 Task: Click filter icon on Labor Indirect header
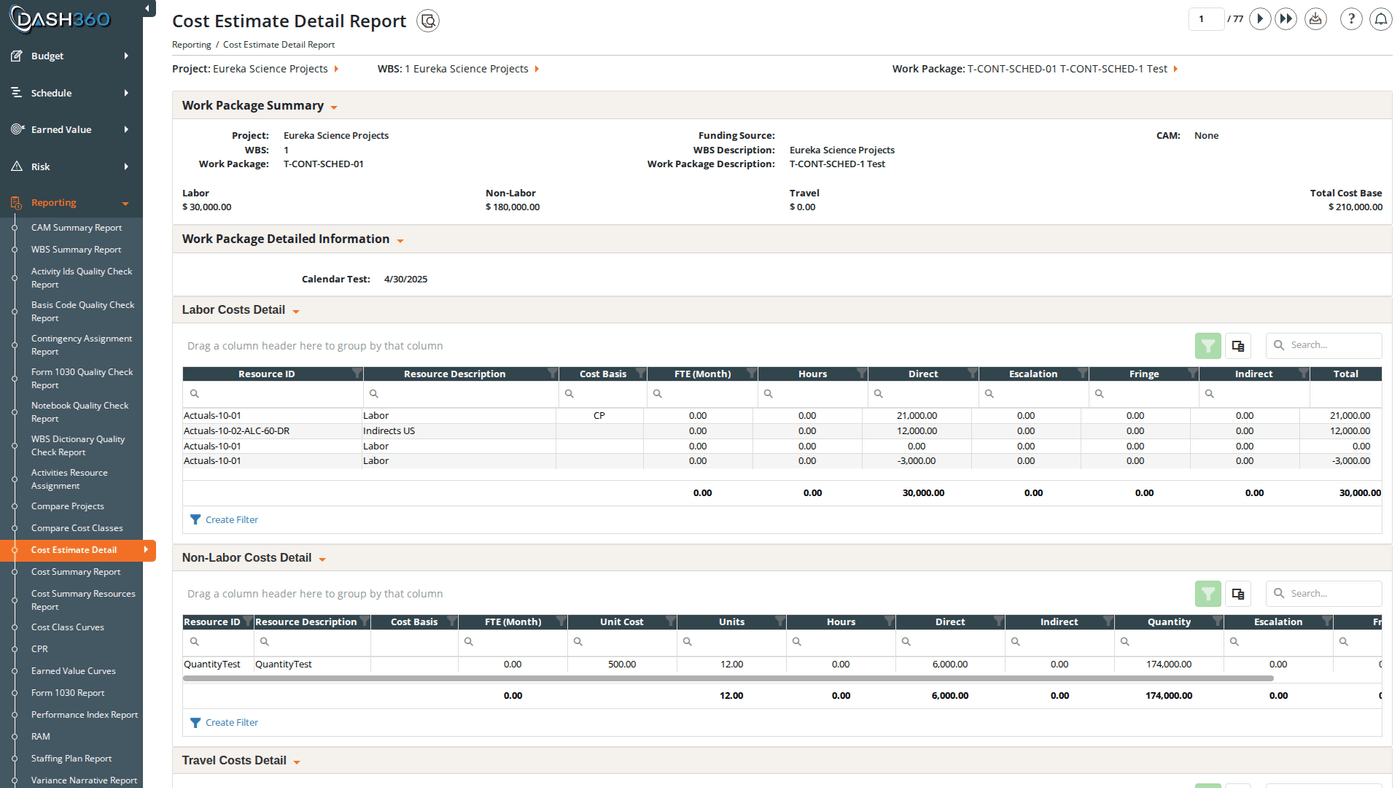[1303, 374]
